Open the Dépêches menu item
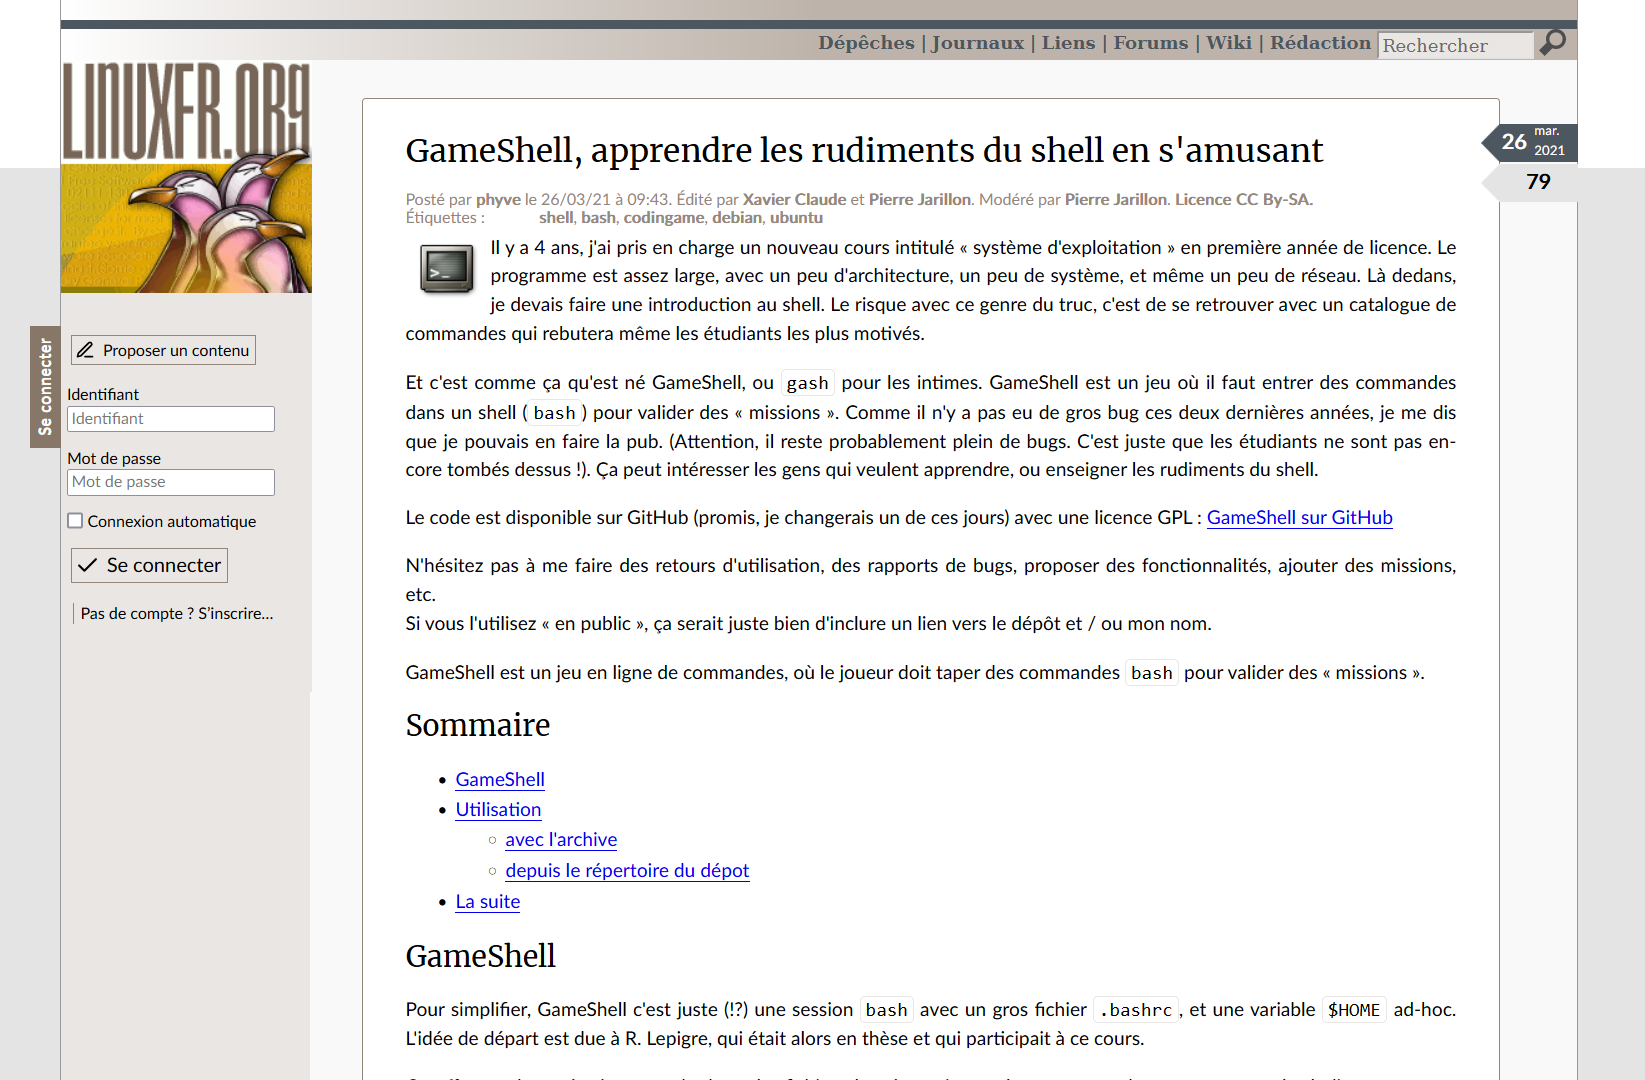 coord(866,43)
